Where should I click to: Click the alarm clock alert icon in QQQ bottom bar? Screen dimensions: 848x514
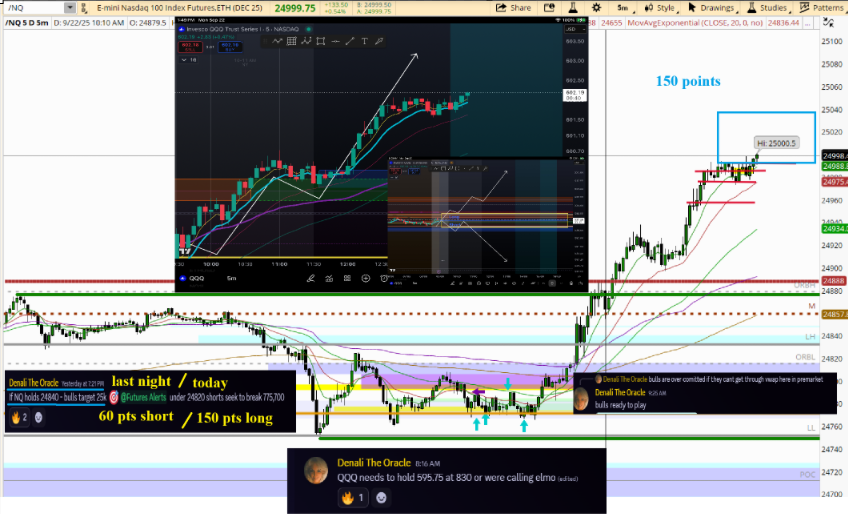point(384,278)
